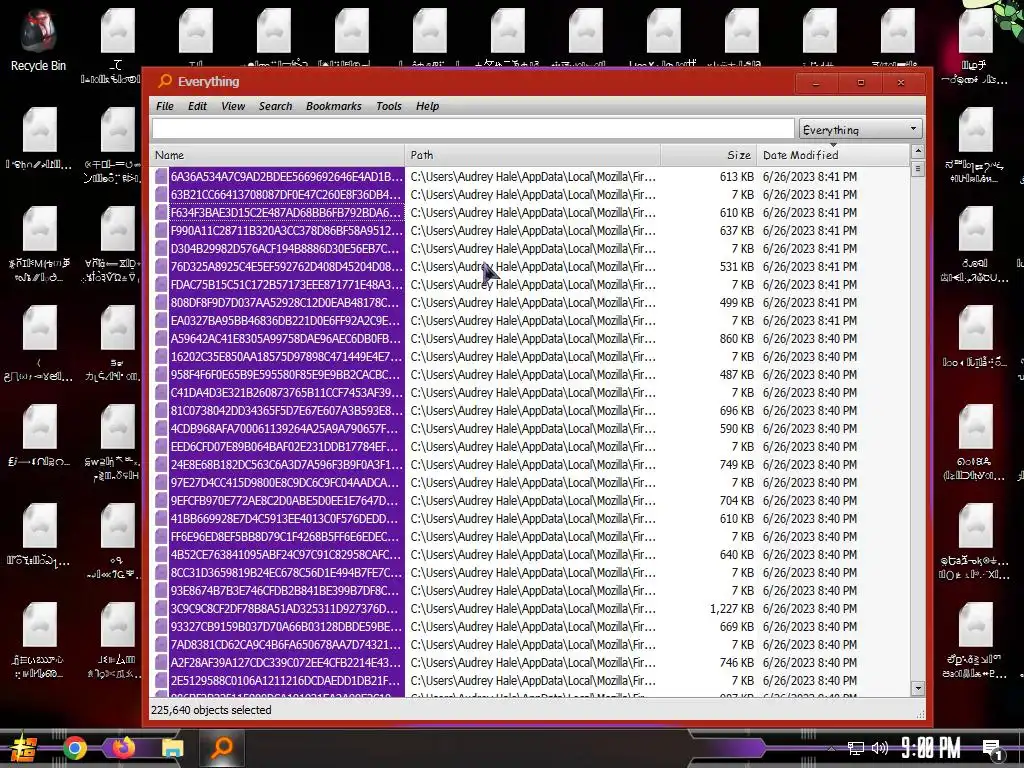This screenshot has width=1024, height=768.
Task: Select file name 8CC31D3659819B24EC678C56D1E494B7FE7C
Action: click(287, 573)
